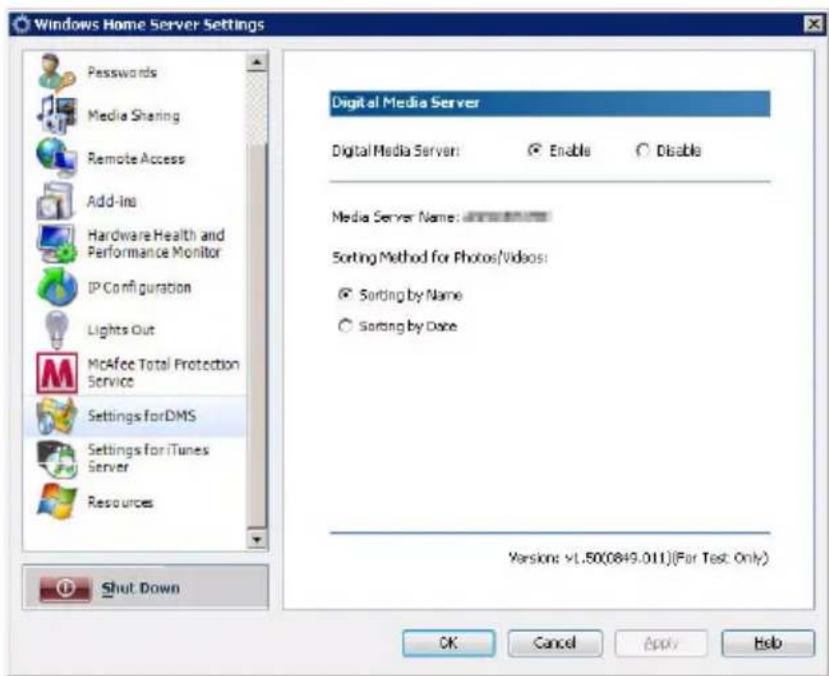Click the Passwords user-and-key icon
This screenshot has height=676, width=829.
tap(57, 72)
